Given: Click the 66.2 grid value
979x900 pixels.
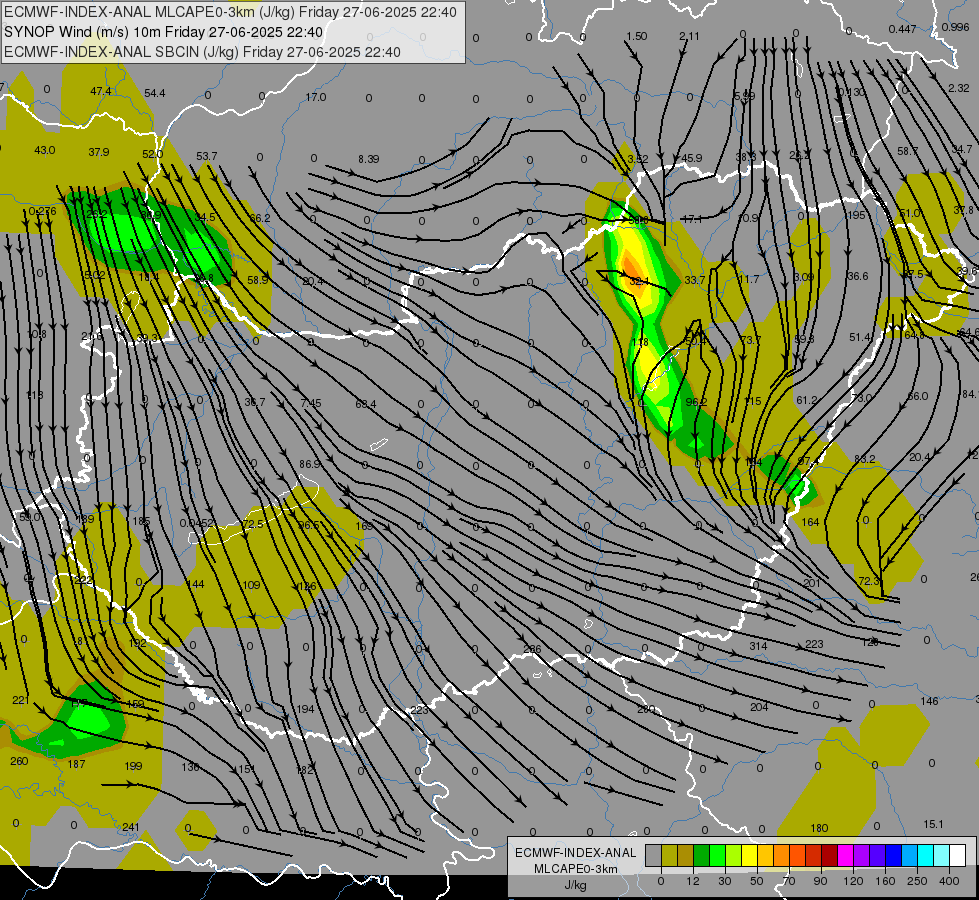Looking at the screenshot, I should coord(260,218).
